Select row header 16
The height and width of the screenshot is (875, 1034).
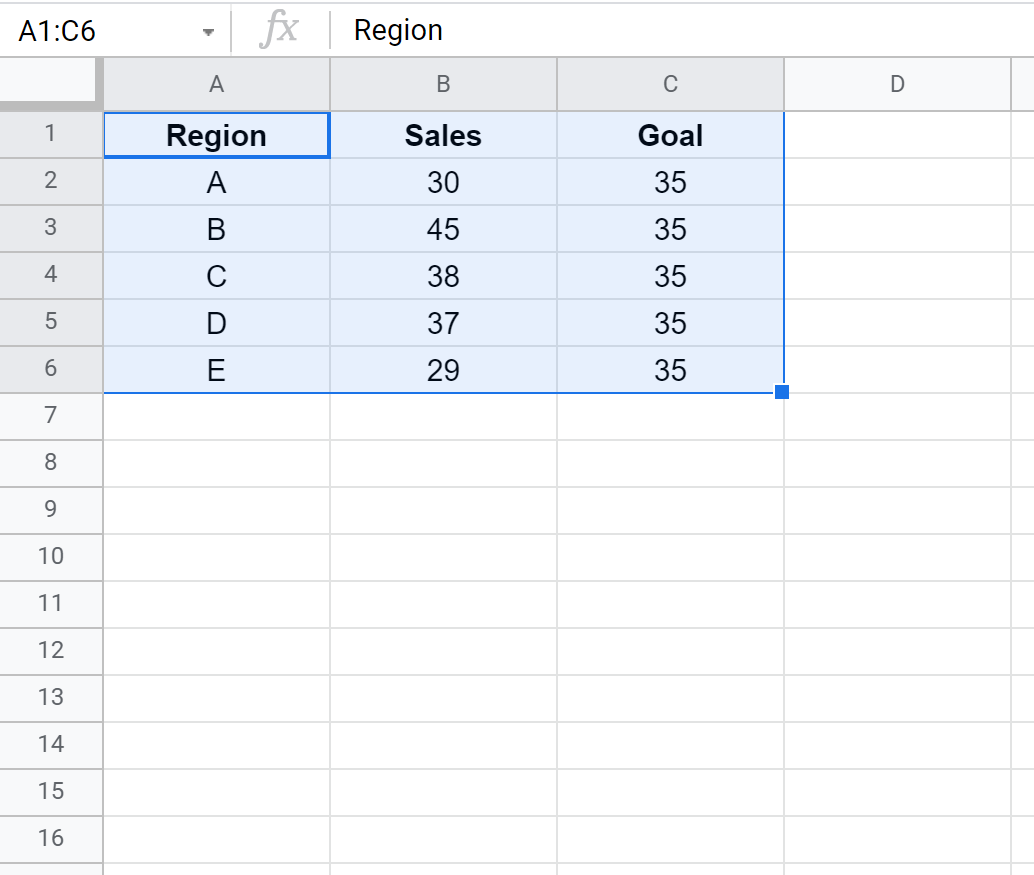51,839
